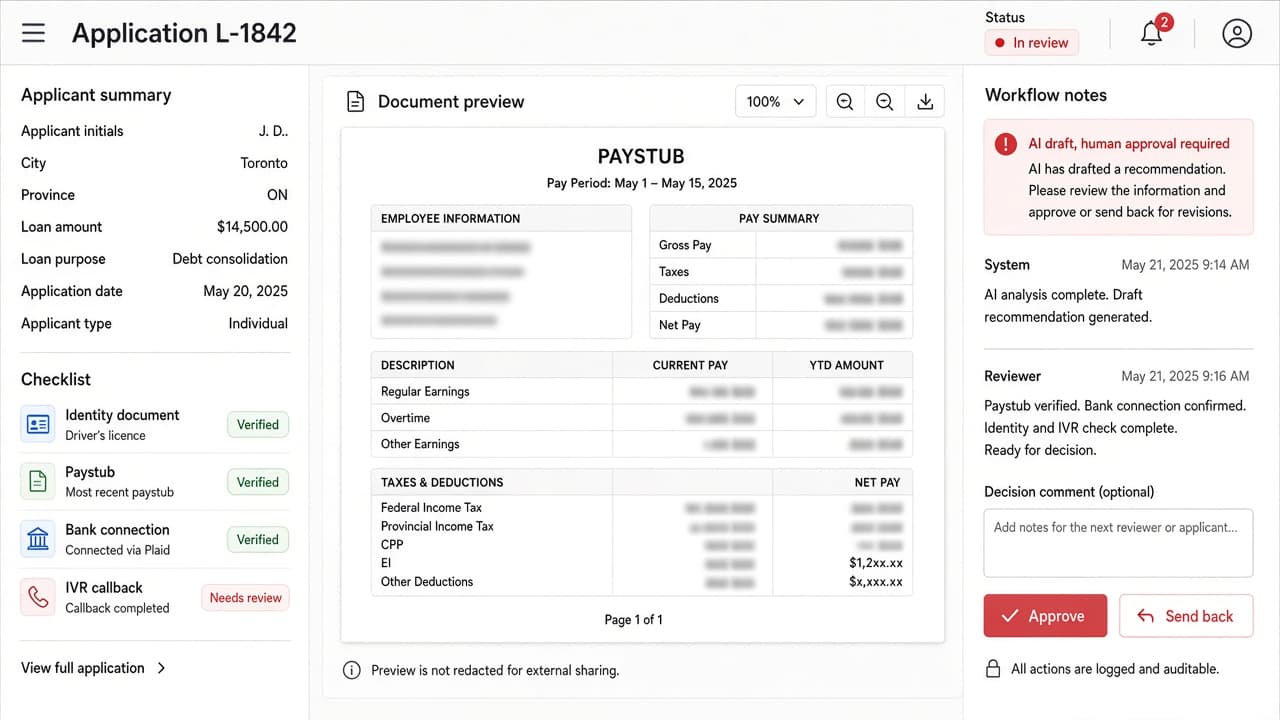Image resolution: width=1280 pixels, height=720 pixels.
Task: Open the 100% zoom level dropdown
Action: pos(776,101)
